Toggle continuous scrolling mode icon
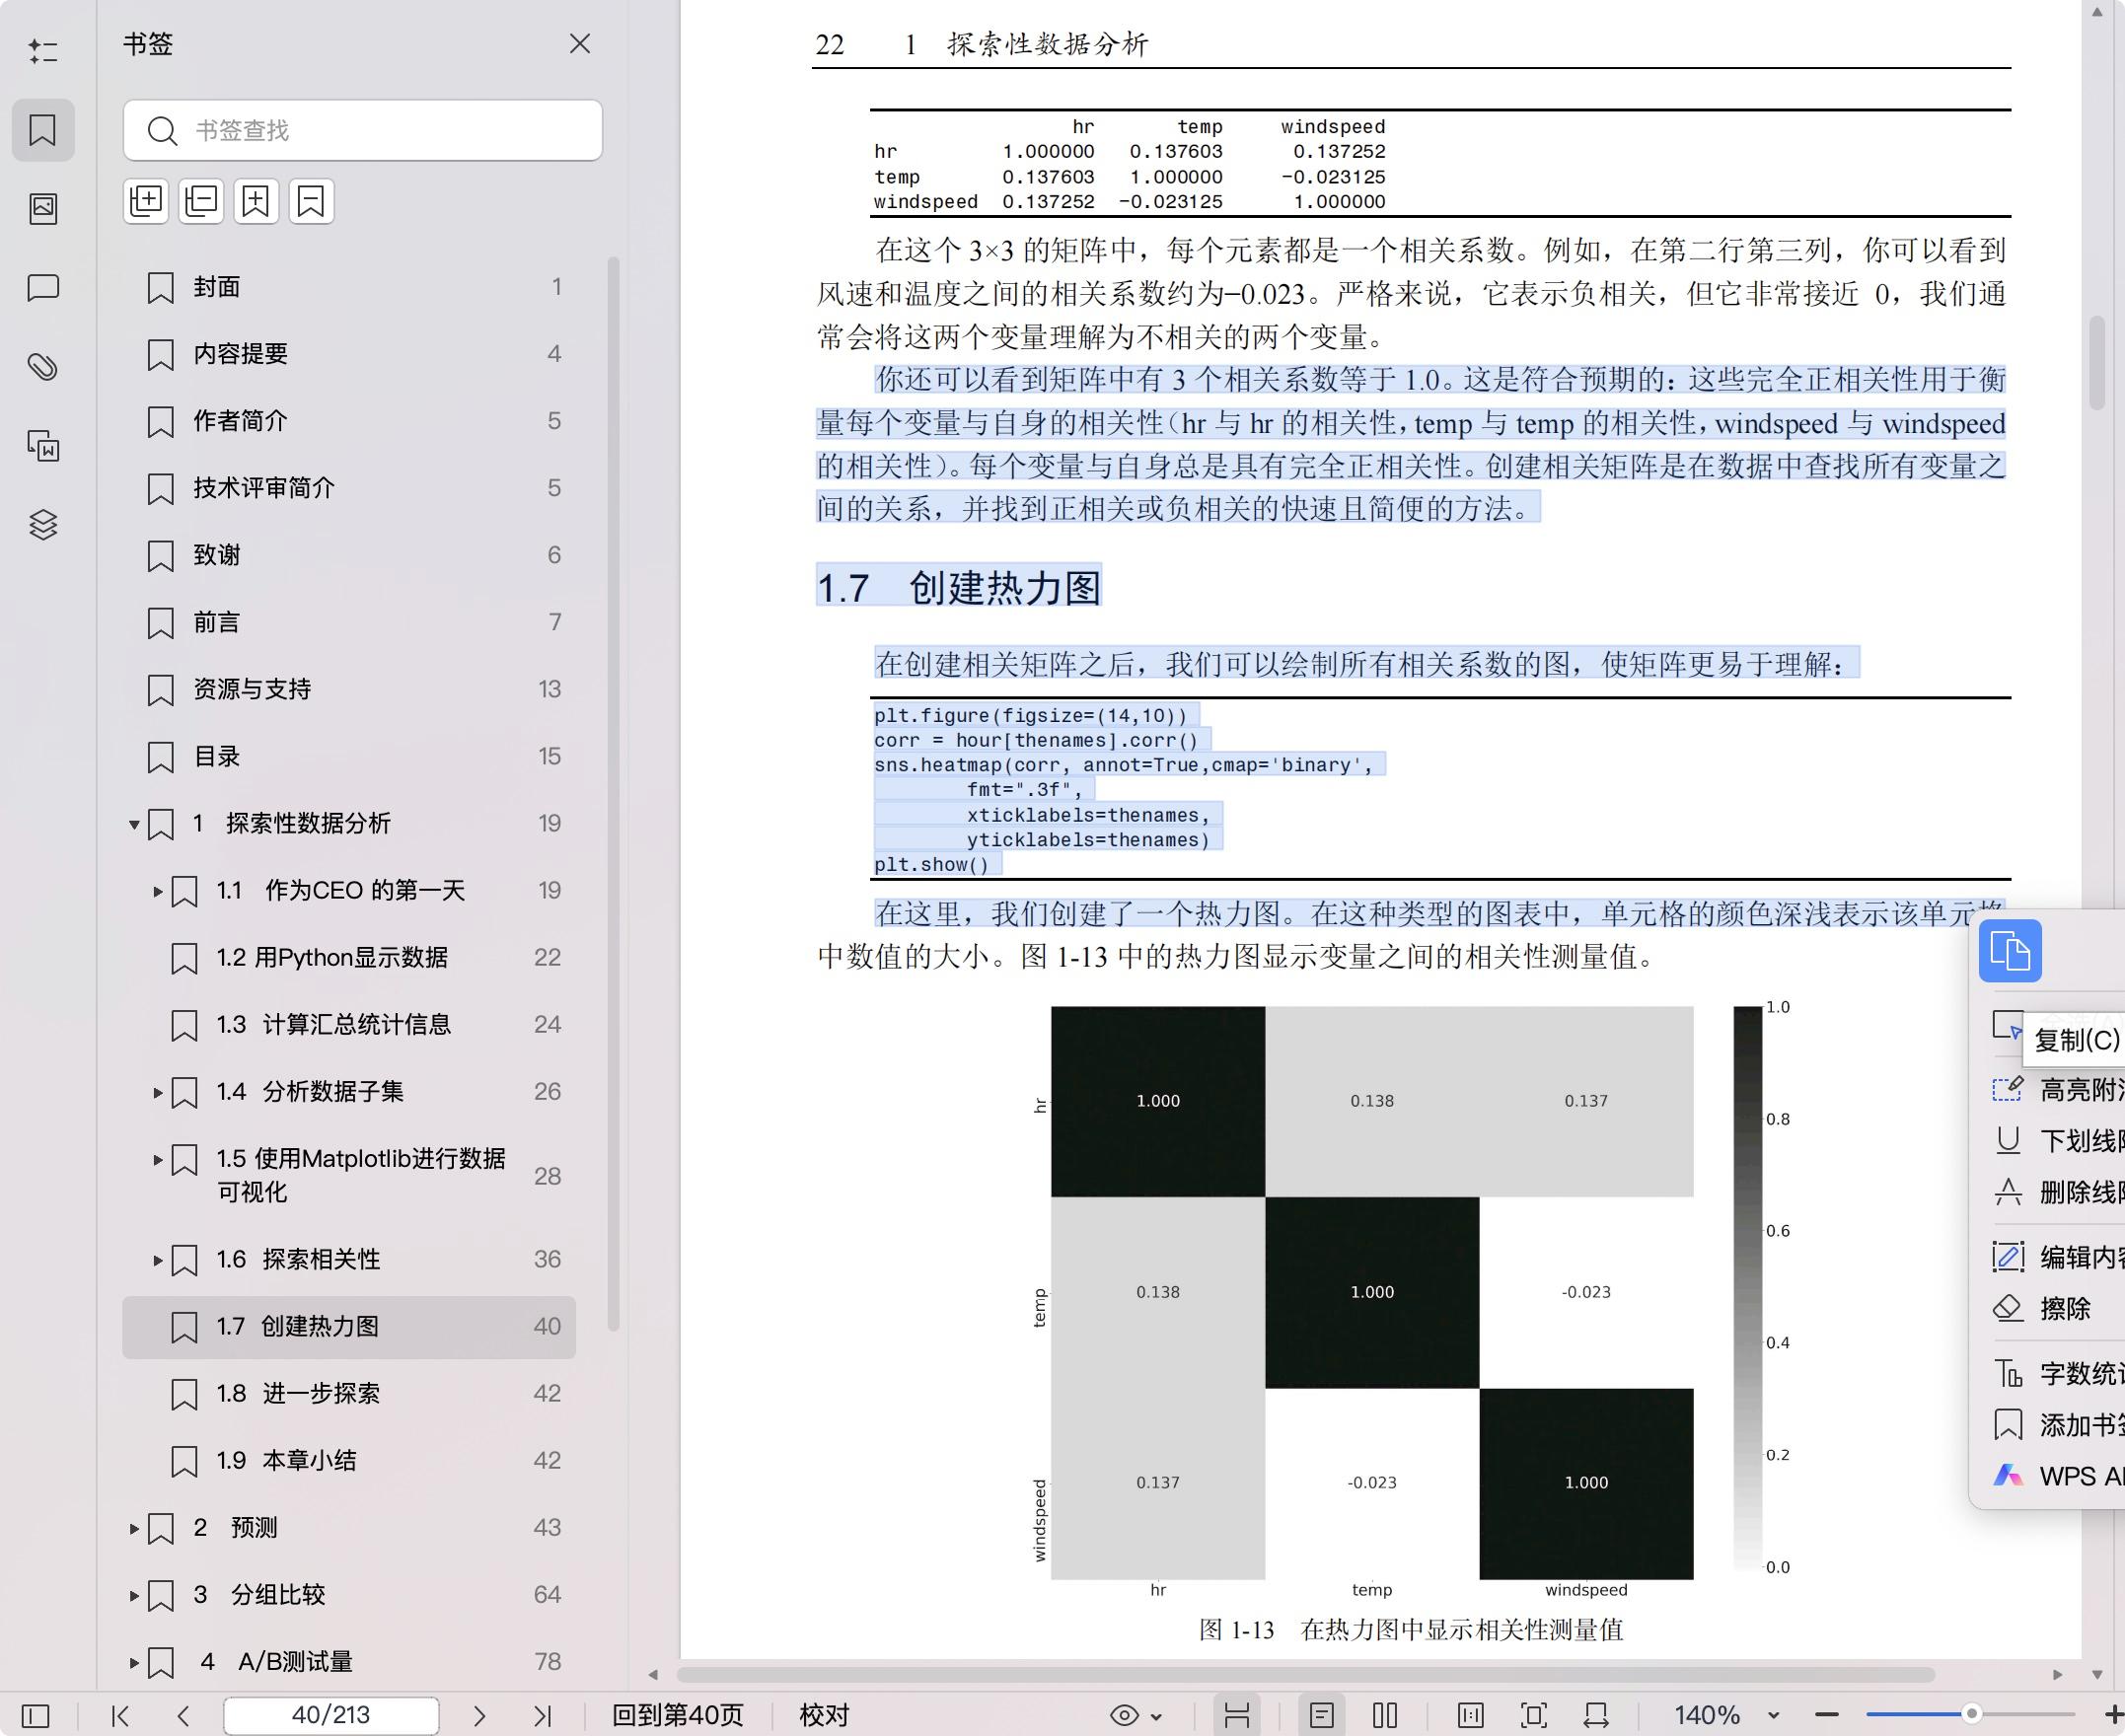The width and height of the screenshot is (2125, 1736). [x=1237, y=1716]
